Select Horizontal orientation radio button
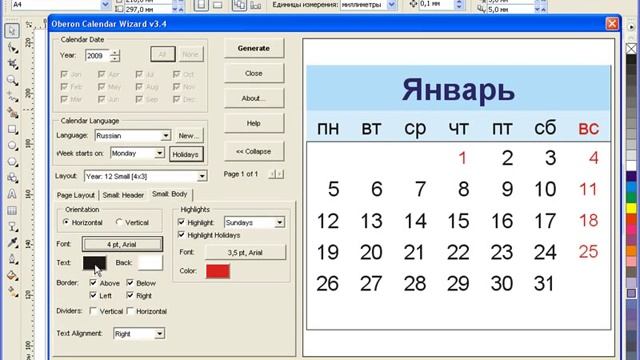Screen dimensions: 640x360 (x=66, y=222)
